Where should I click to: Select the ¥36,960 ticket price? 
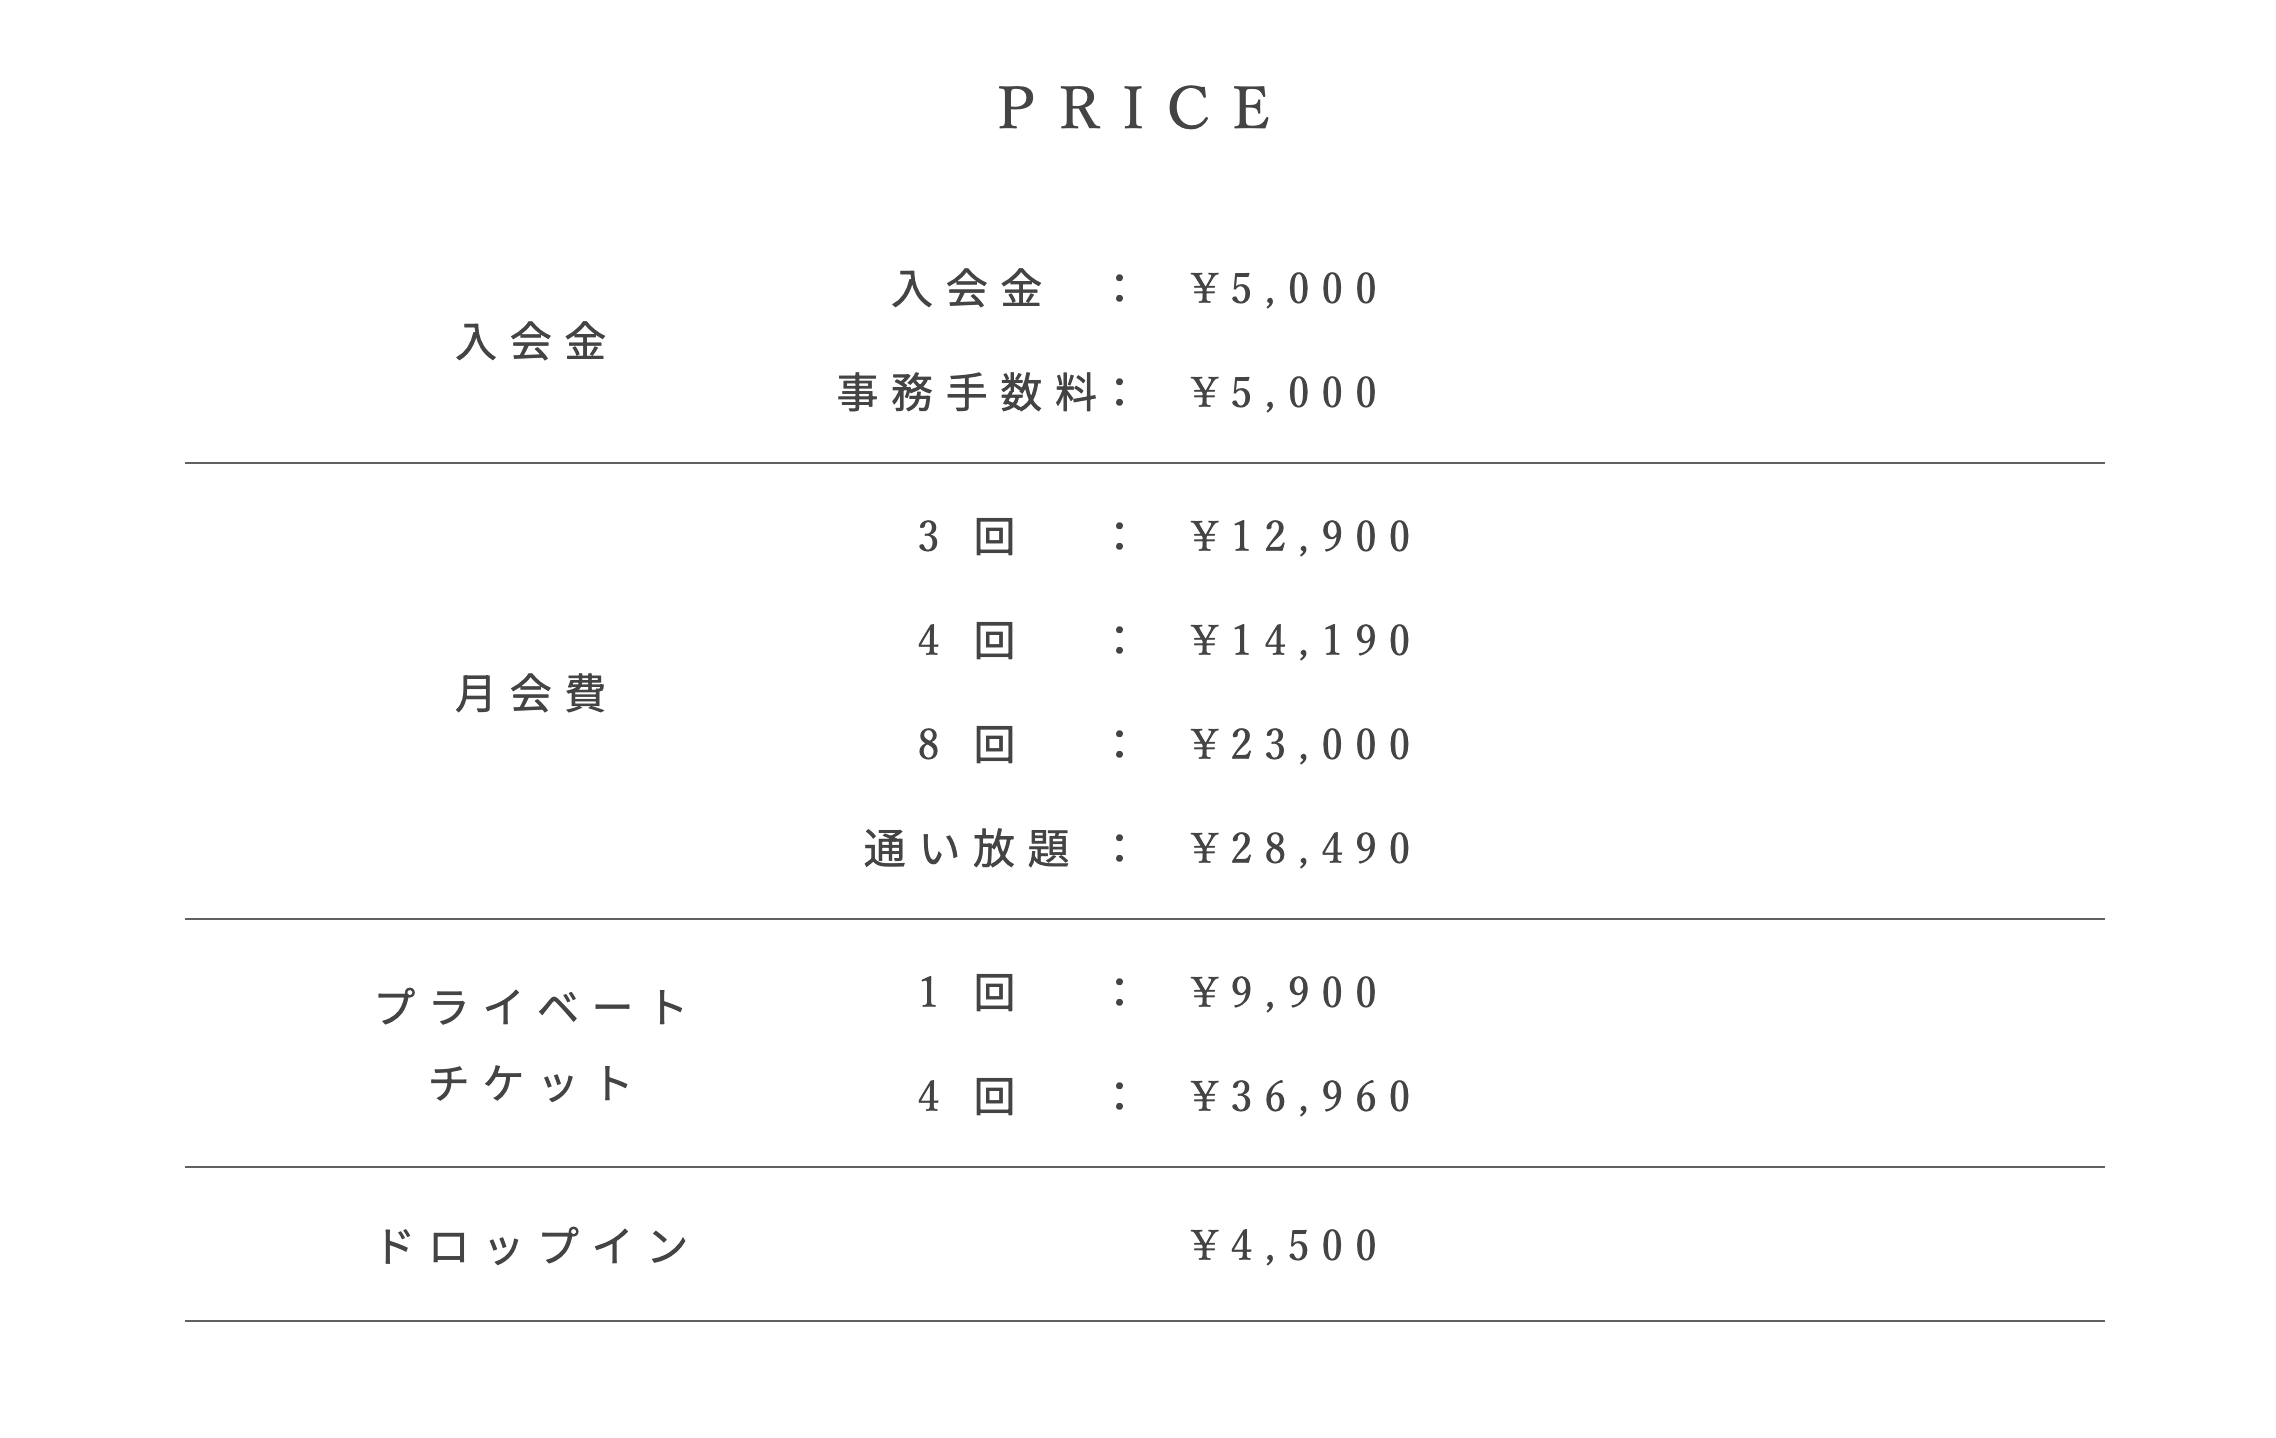[x=1301, y=1097]
